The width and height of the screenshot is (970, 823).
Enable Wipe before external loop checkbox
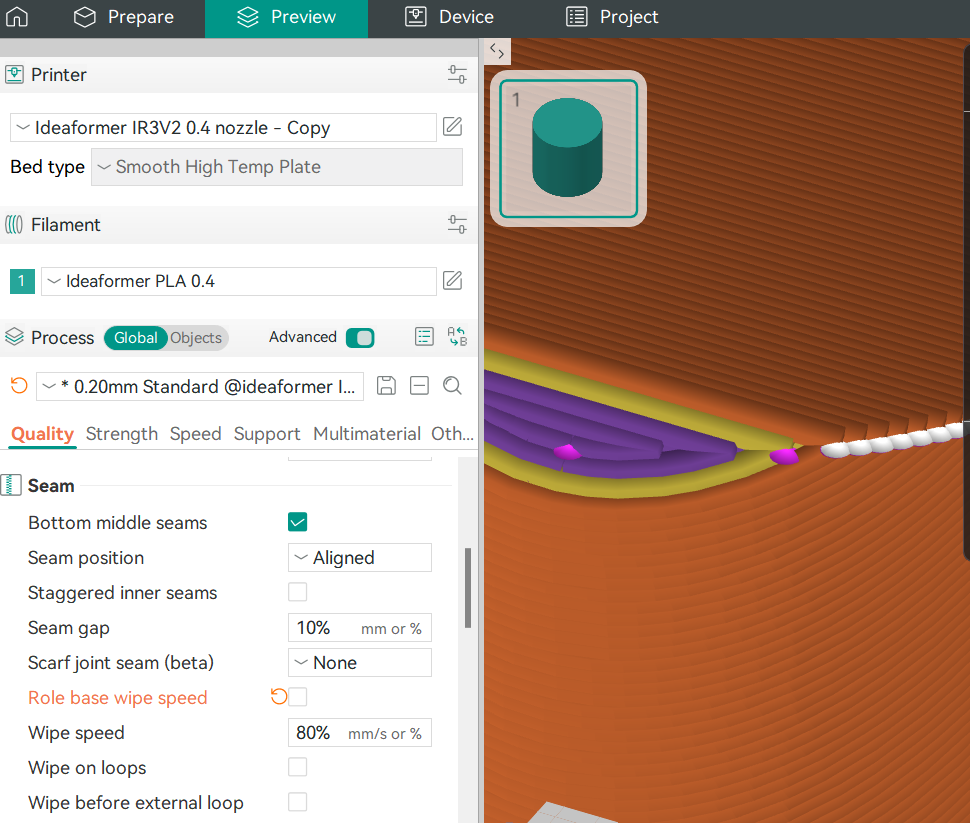(x=298, y=801)
